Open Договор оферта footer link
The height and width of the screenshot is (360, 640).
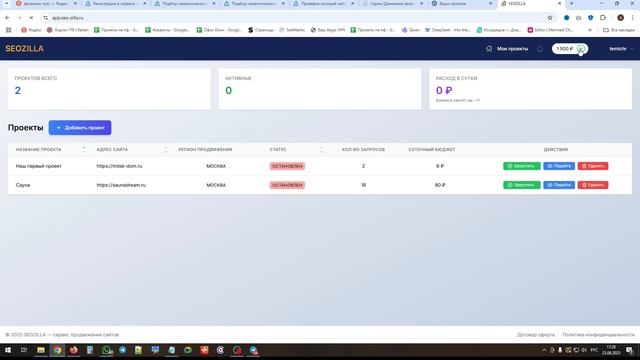536,335
